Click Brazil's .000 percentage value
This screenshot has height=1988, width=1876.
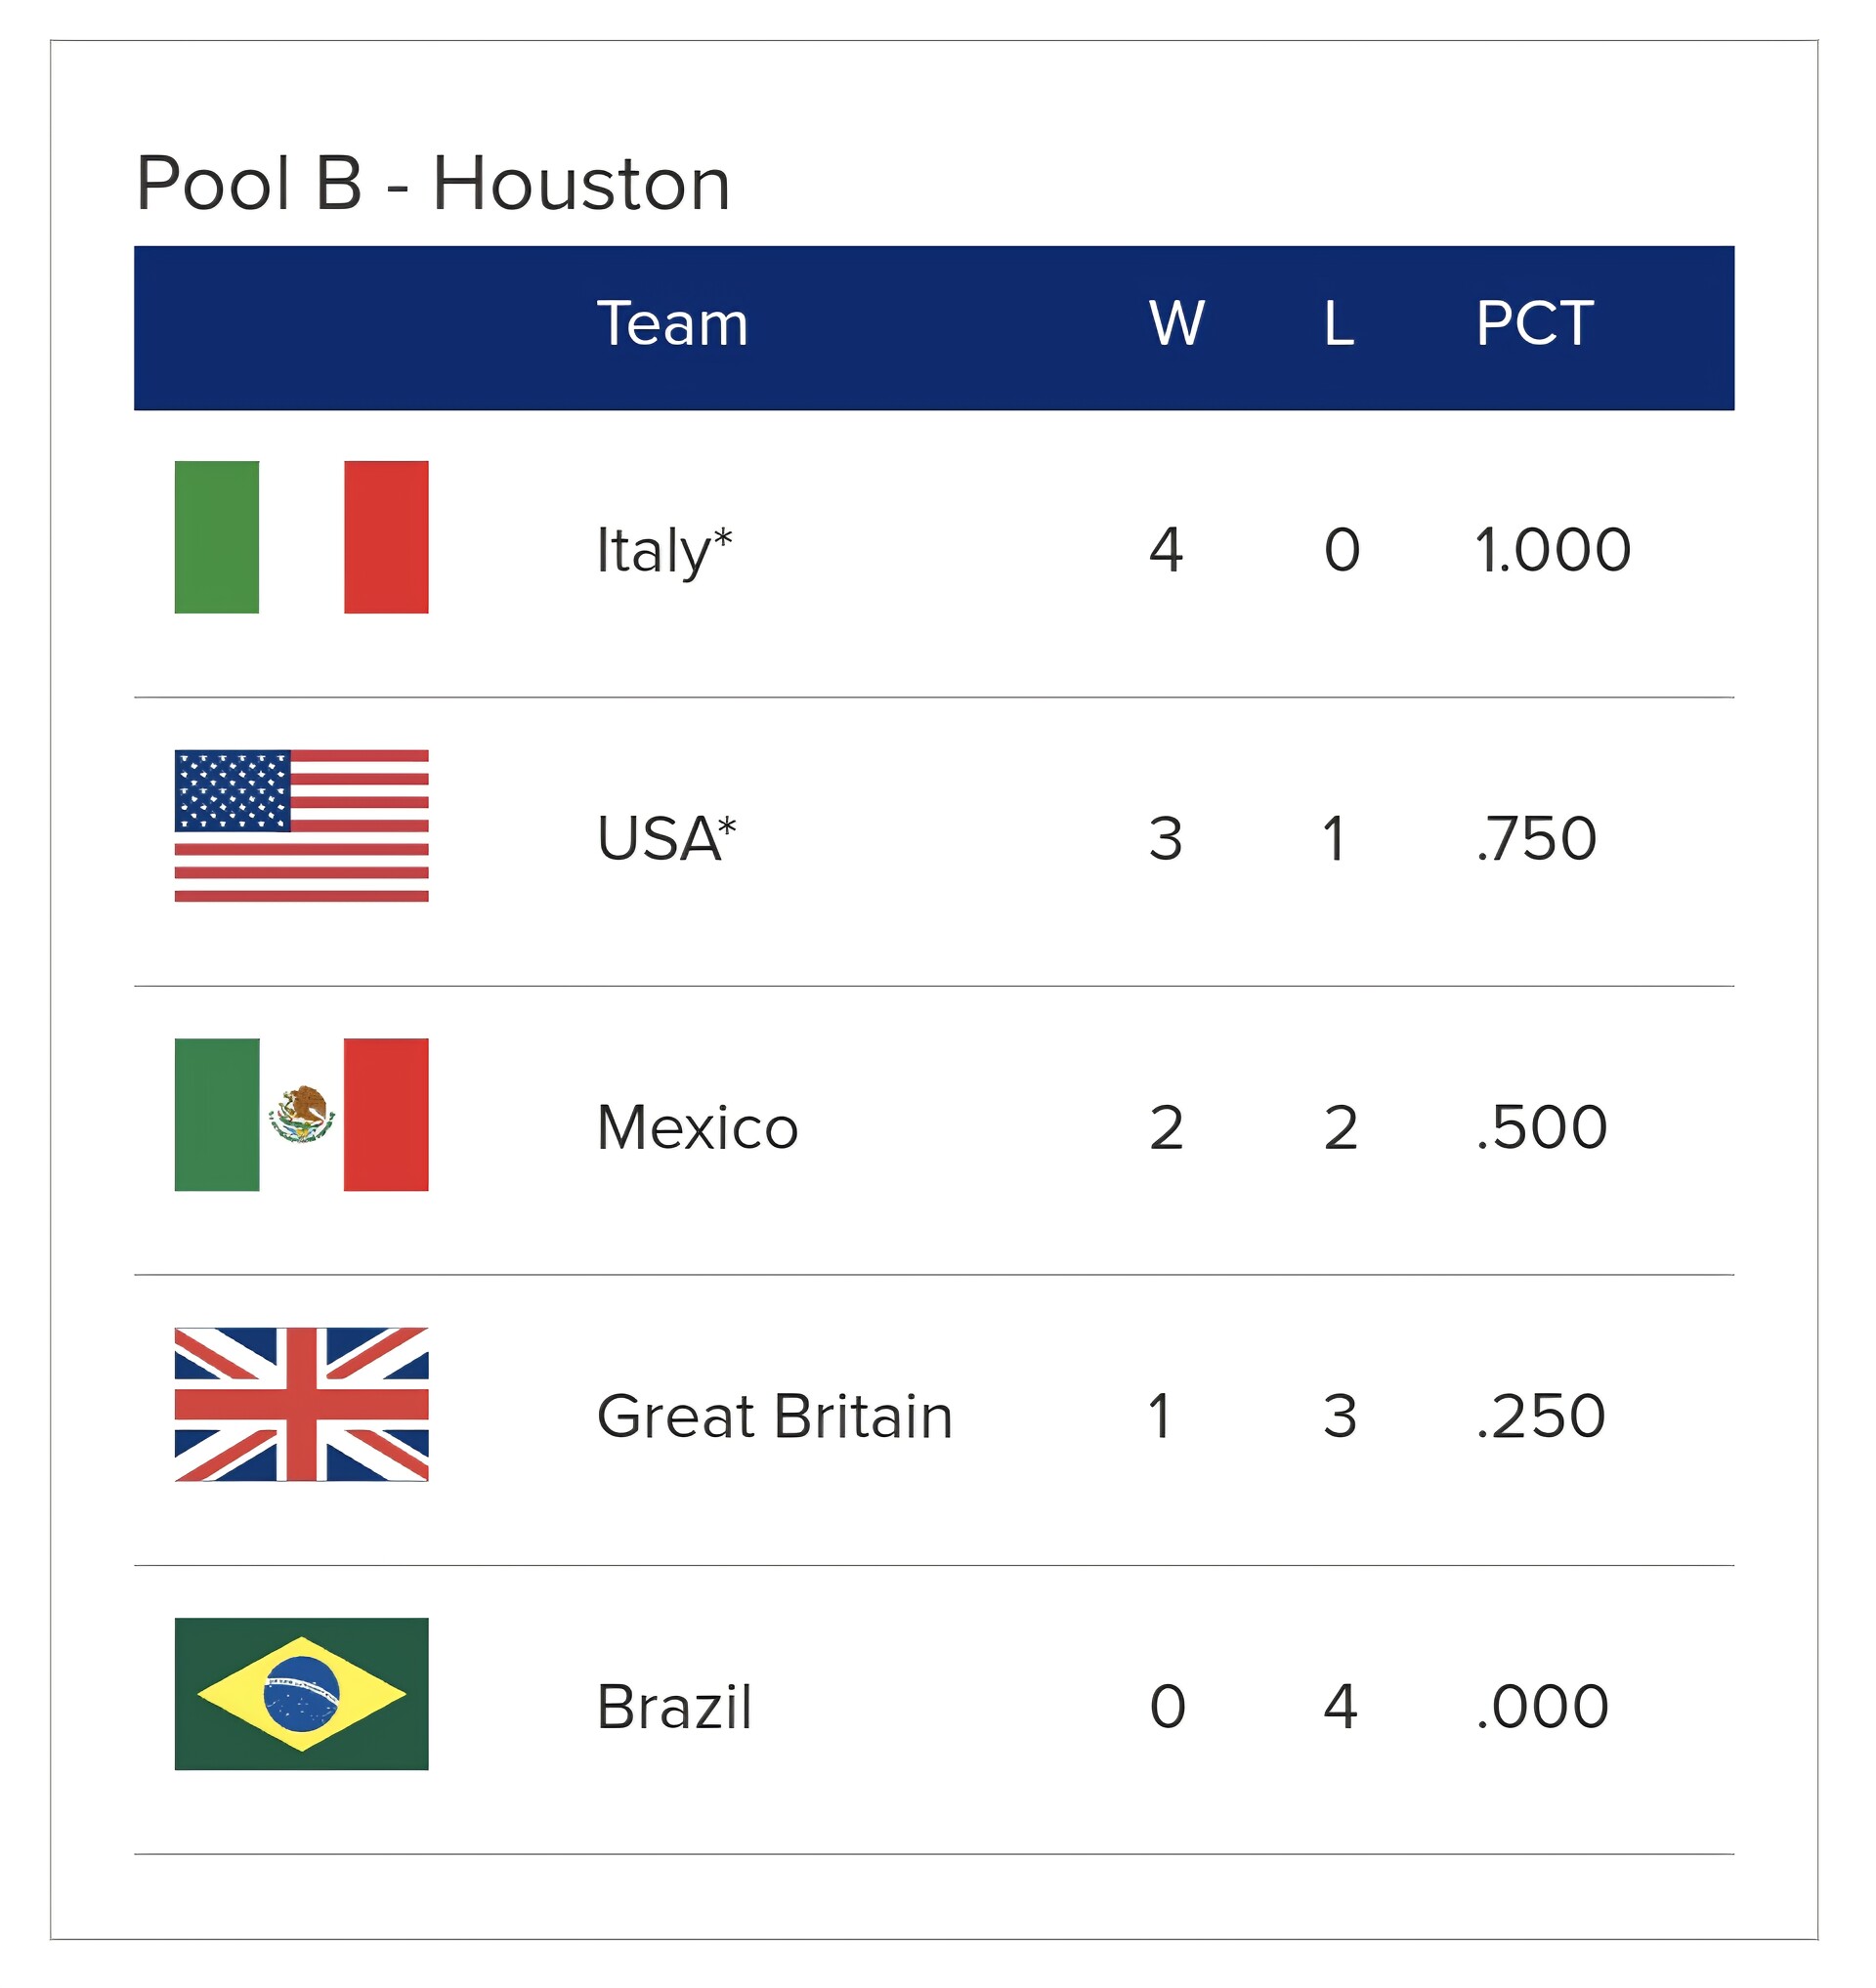pos(1542,1707)
